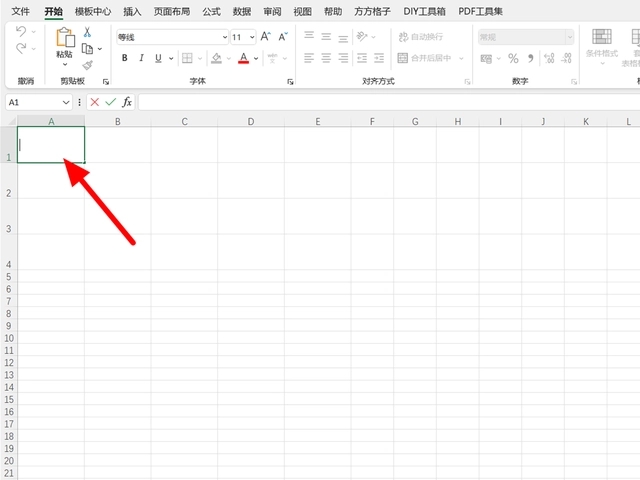Increase indent icon

(379, 58)
